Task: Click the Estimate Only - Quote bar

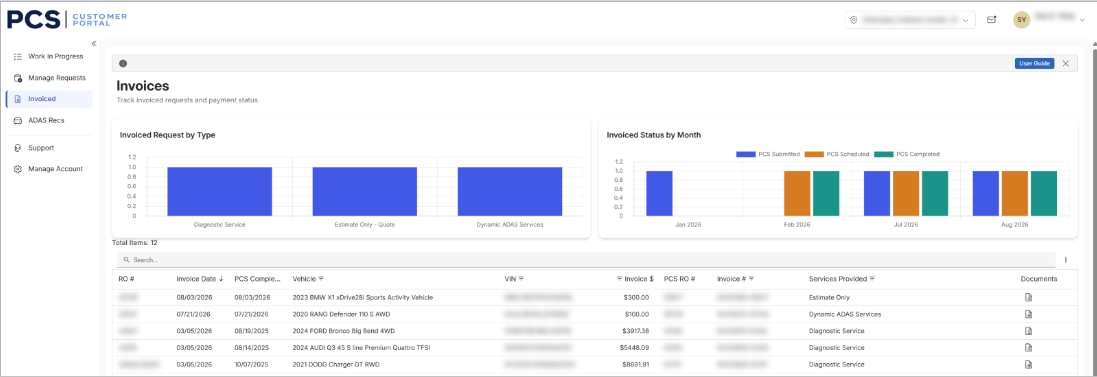Action: [x=365, y=192]
